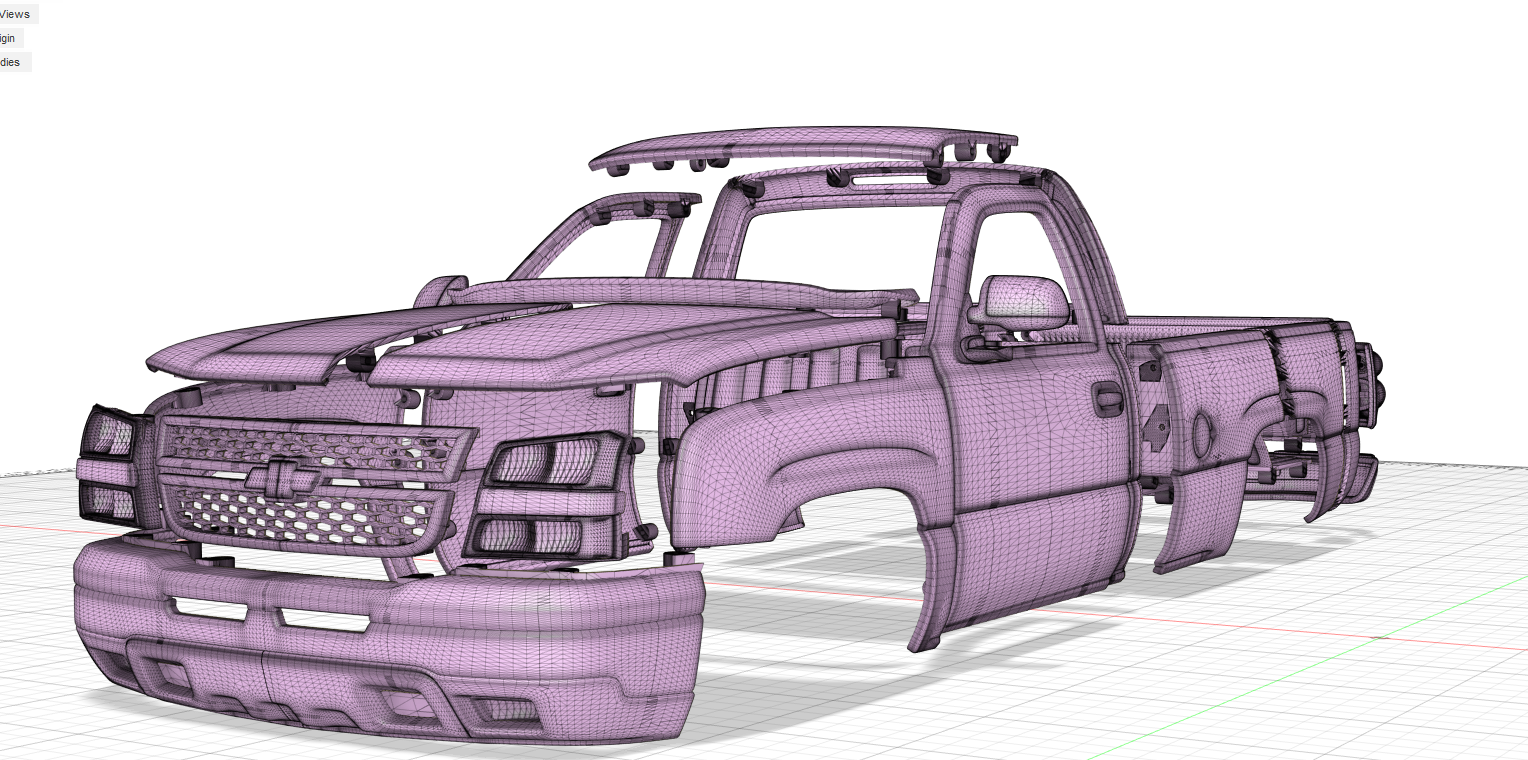The height and width of the screenshot is (760, 1528).
Task: Click the Chevrolet bowtie emblem on the grille
Action: [277, 477]
